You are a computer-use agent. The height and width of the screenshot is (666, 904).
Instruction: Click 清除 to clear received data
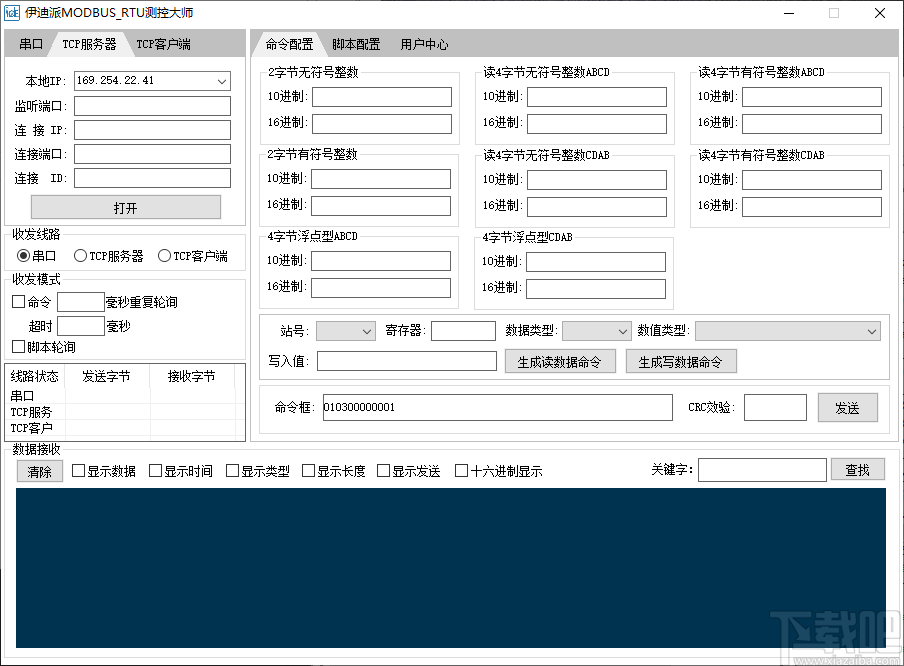pyautogui.click(x=40, y=471)
